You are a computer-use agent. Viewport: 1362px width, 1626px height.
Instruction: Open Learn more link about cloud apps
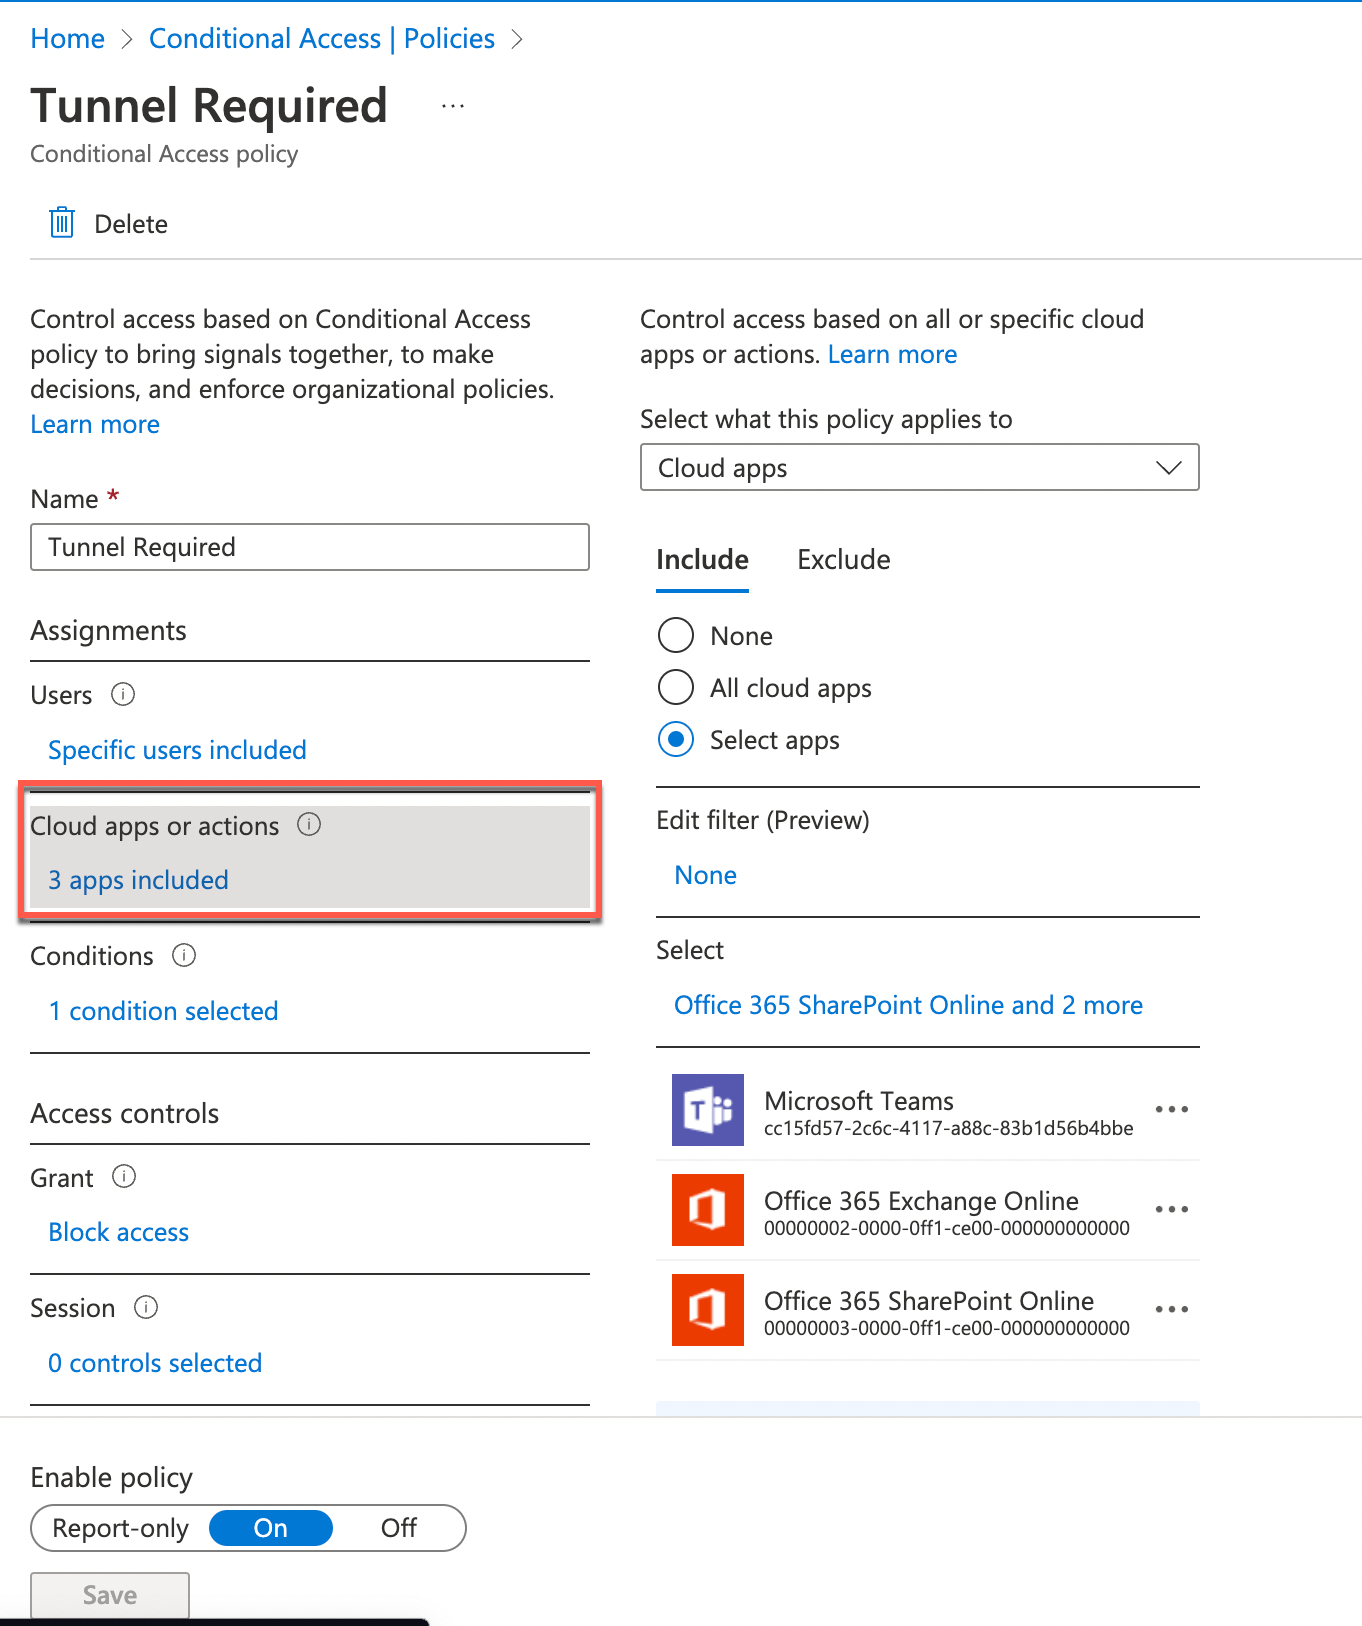(x=893, y=354)
